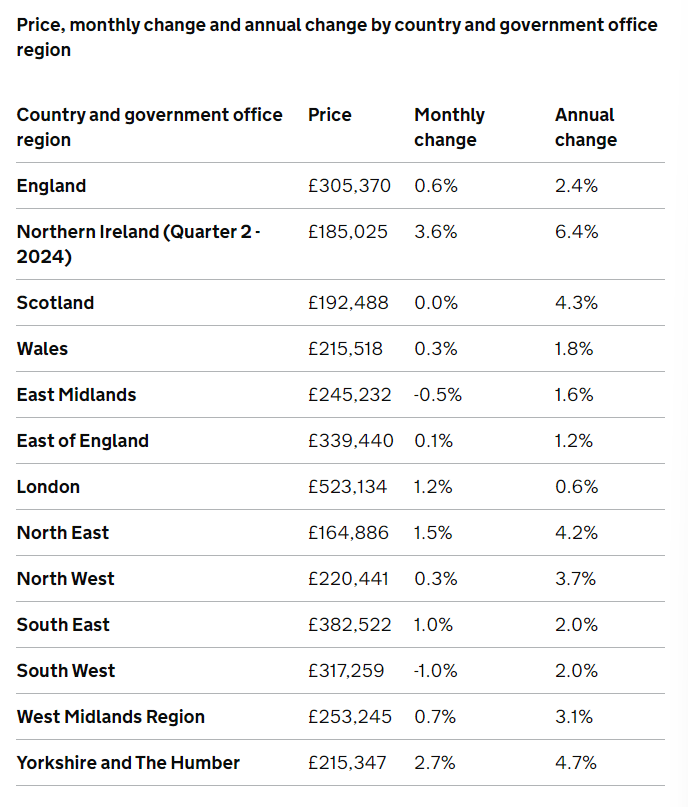
Task: Click Northern Ireland (Quarter 2 - 2024) row label
Action: (138, 244)
